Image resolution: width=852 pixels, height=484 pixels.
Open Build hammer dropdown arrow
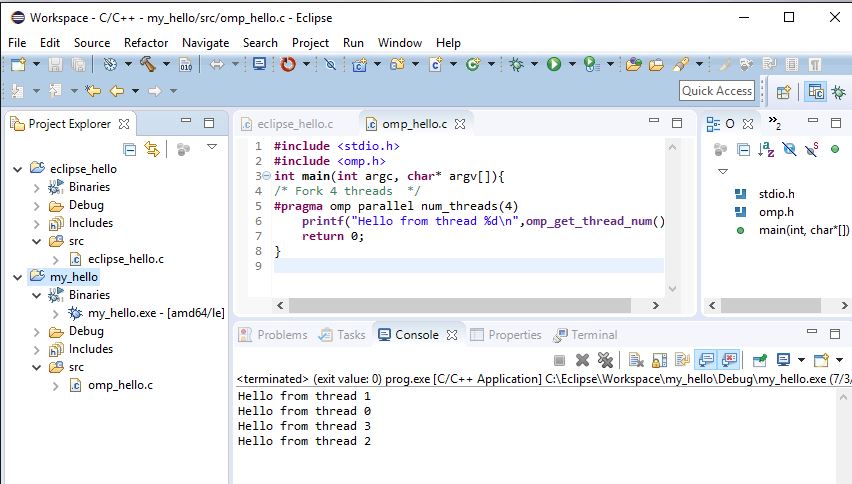click(x=166, y=65)
